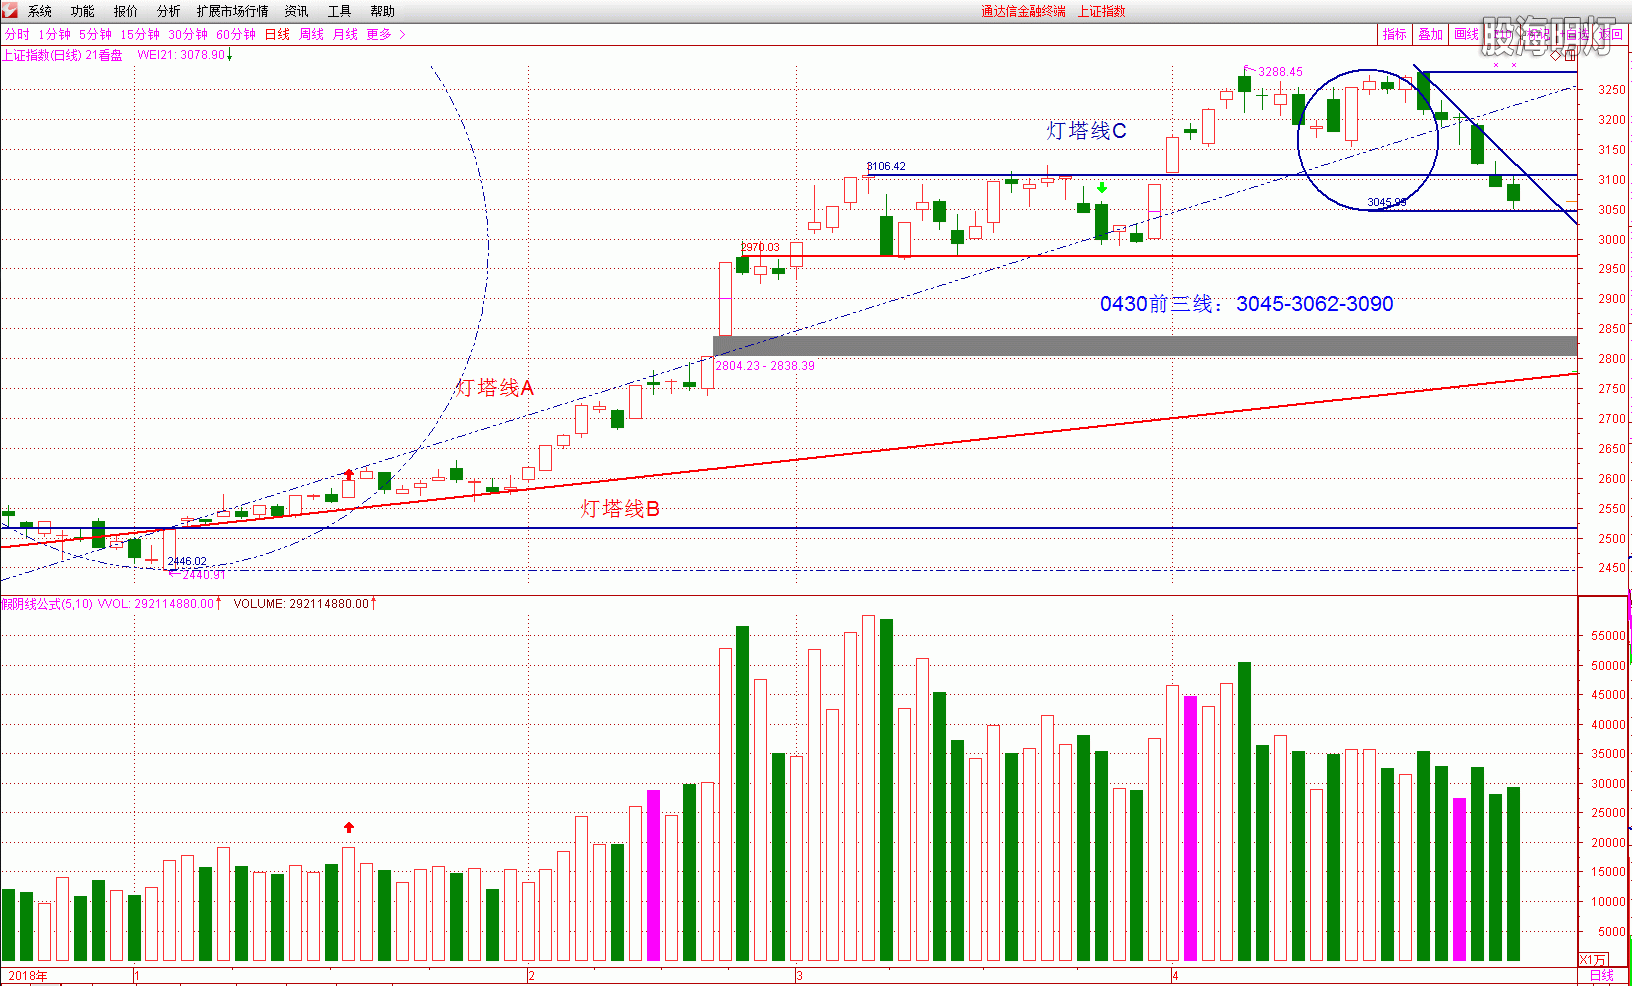Switch to the 月线 monthly period tab
Screen dimensions: 1632x986
click(345, 34)
